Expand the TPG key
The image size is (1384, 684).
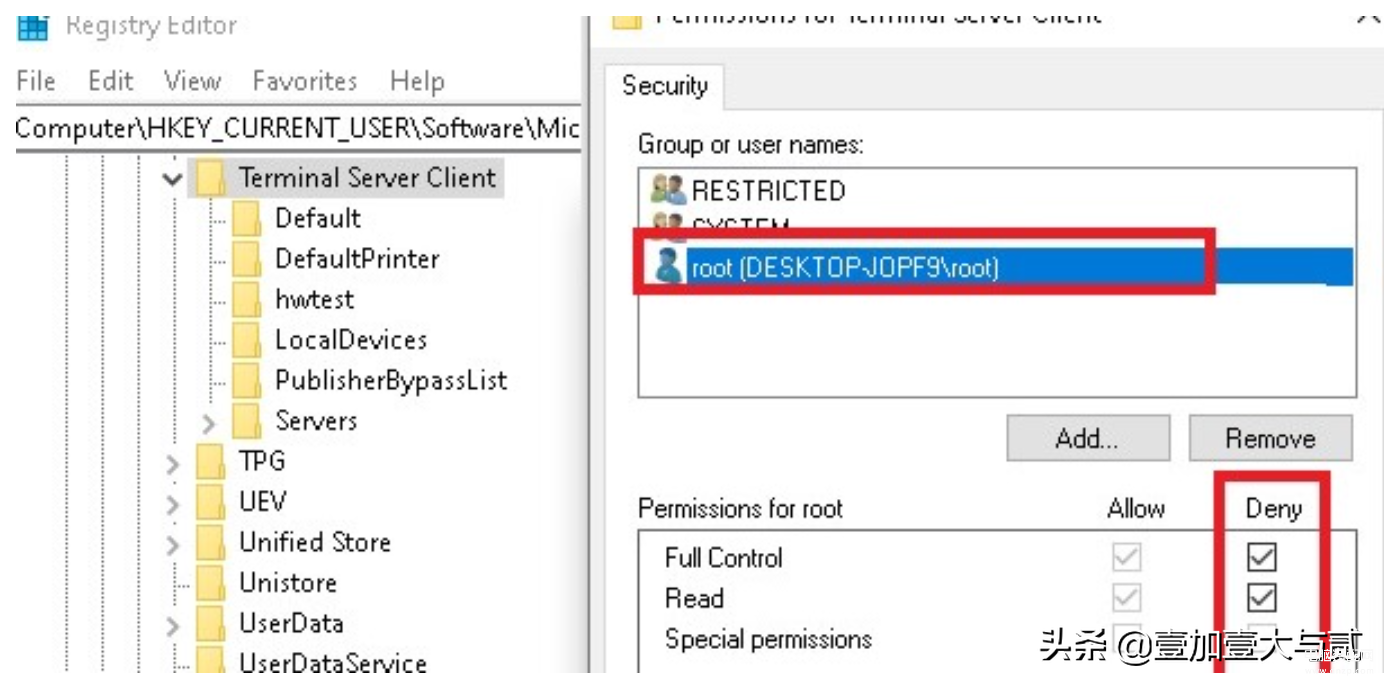[x=173, y=464]
